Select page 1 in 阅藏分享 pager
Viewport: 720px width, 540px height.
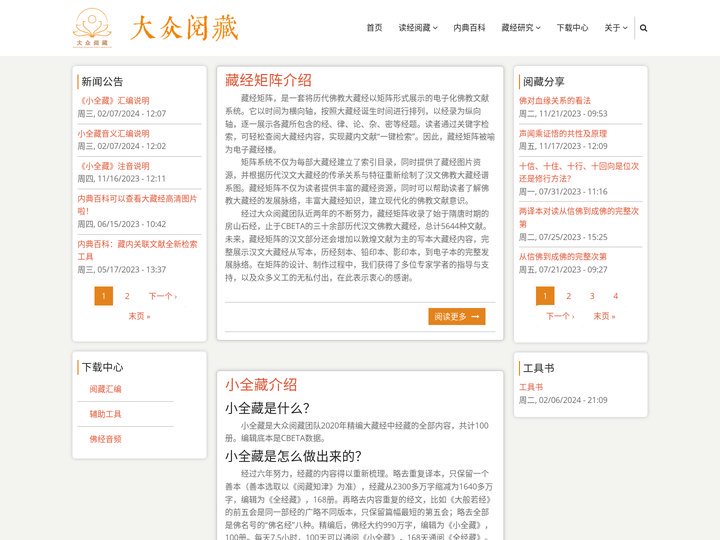tap(545, 296)
